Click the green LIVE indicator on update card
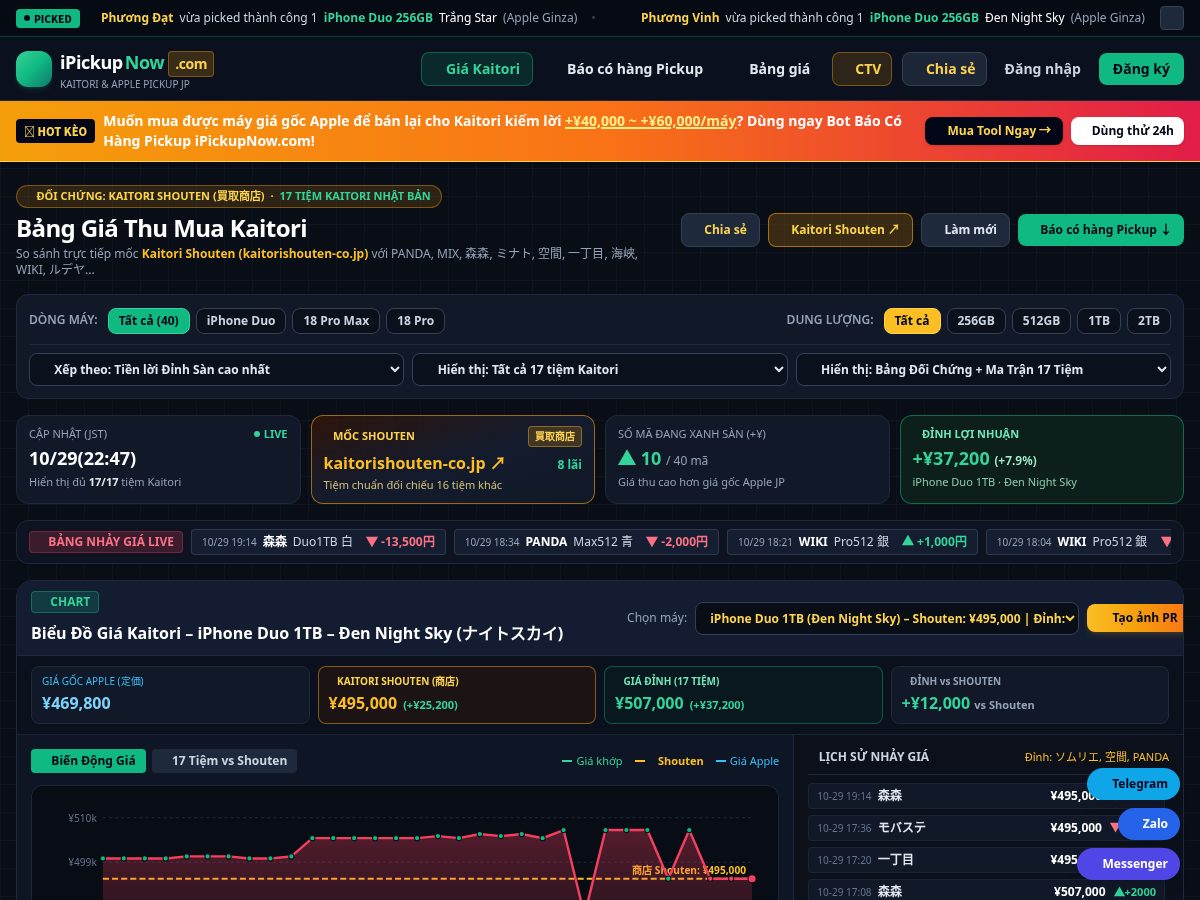Screen dimensions: 1200x900 coord(270,434)
